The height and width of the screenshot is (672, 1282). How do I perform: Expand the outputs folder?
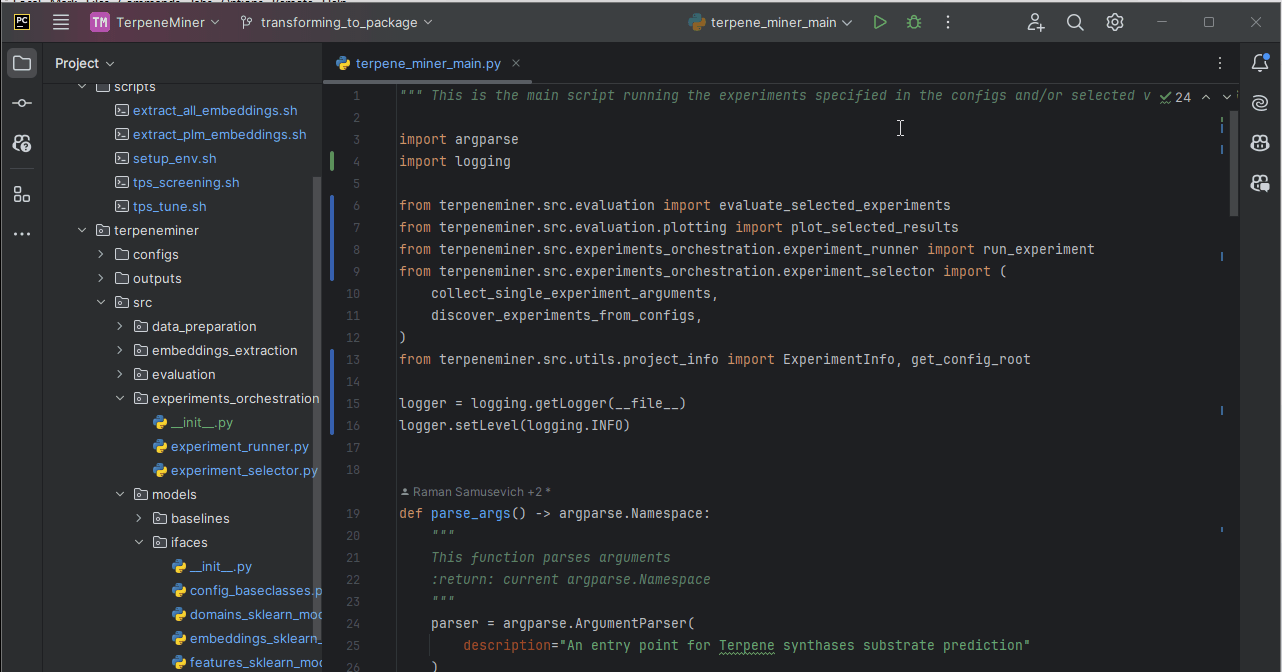tap(101, 279)
